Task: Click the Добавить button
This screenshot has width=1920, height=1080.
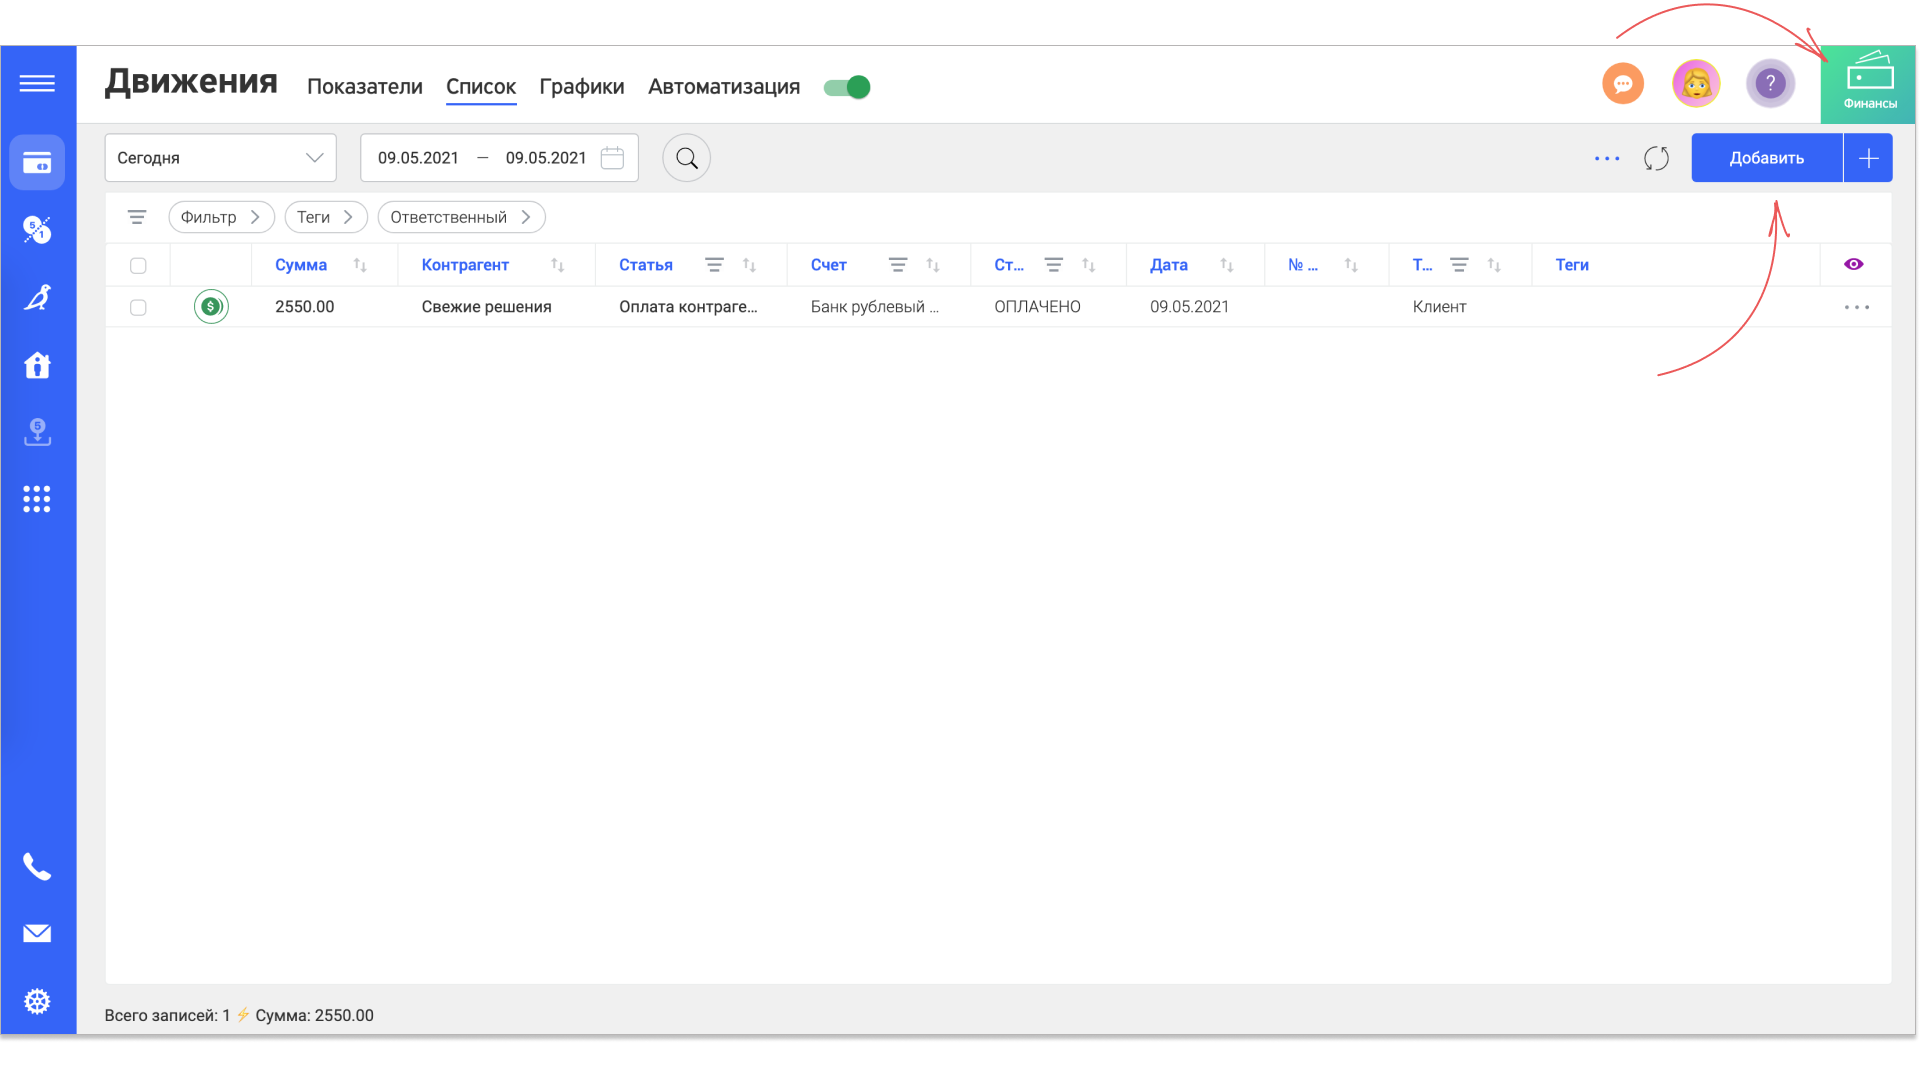Action: click(1767, 158)
